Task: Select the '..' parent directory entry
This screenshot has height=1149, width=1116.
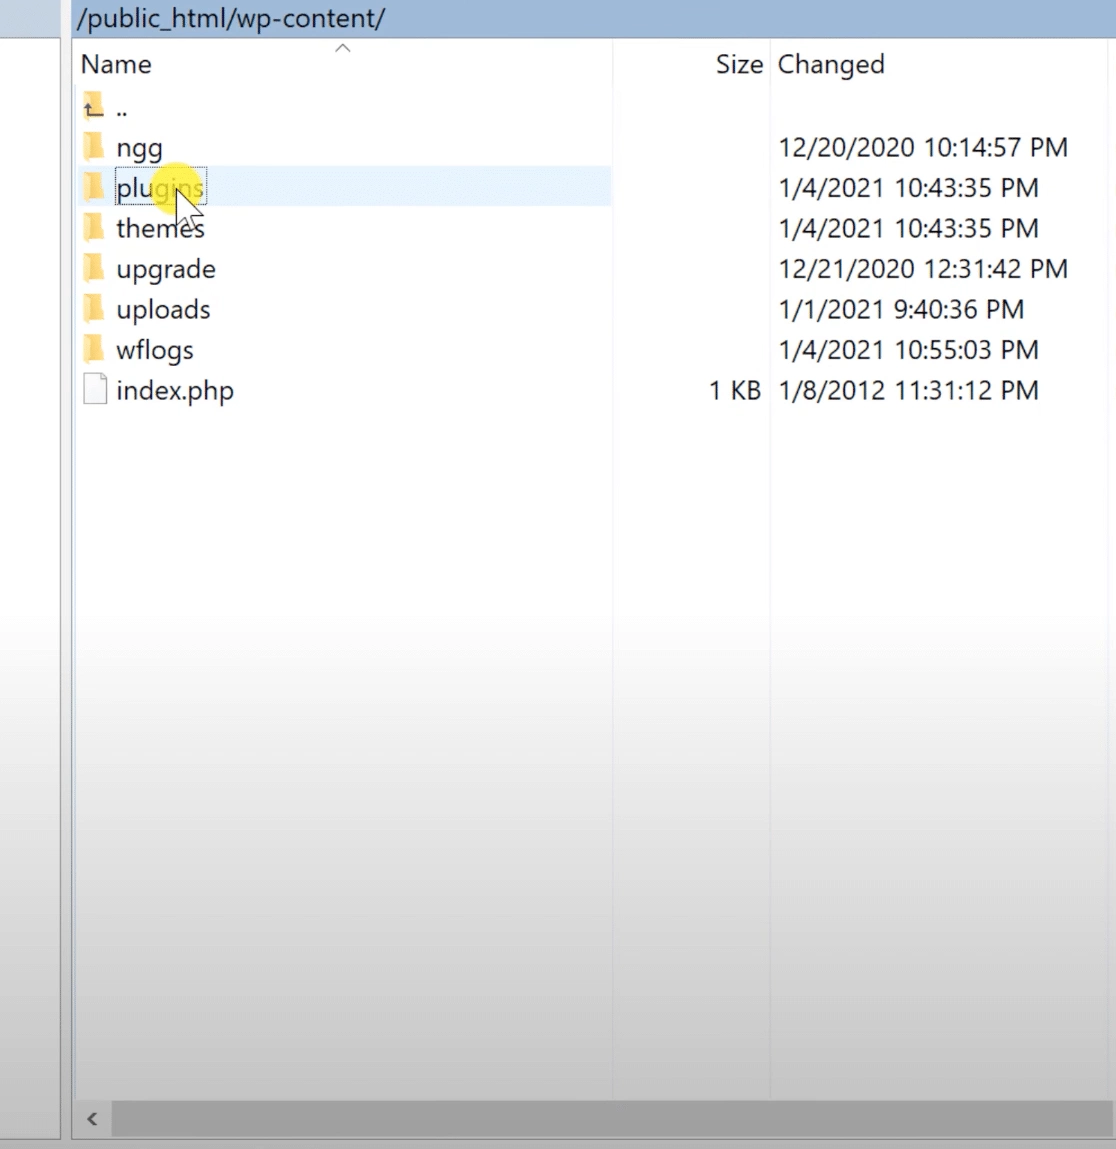Action: (x=122, y=111)
